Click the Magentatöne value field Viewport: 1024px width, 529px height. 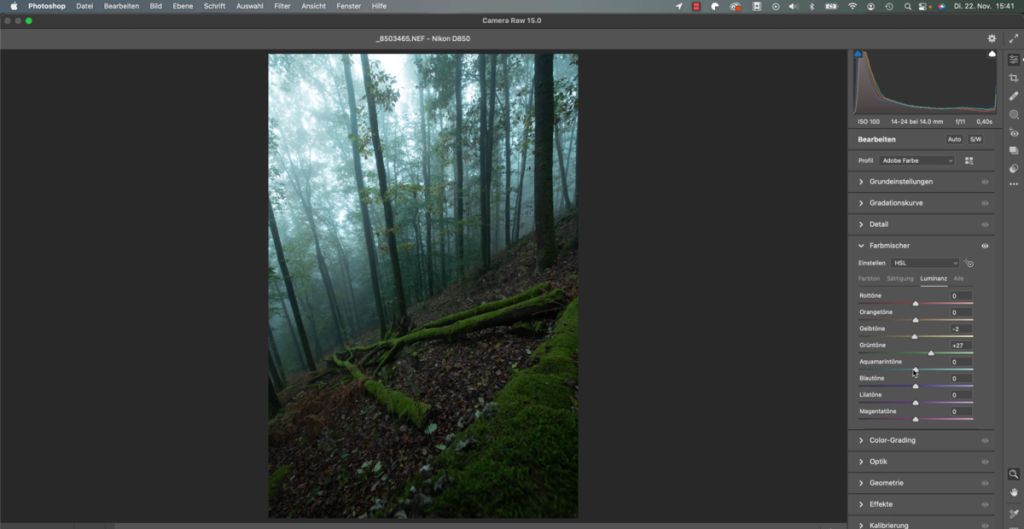pos(961,412)
